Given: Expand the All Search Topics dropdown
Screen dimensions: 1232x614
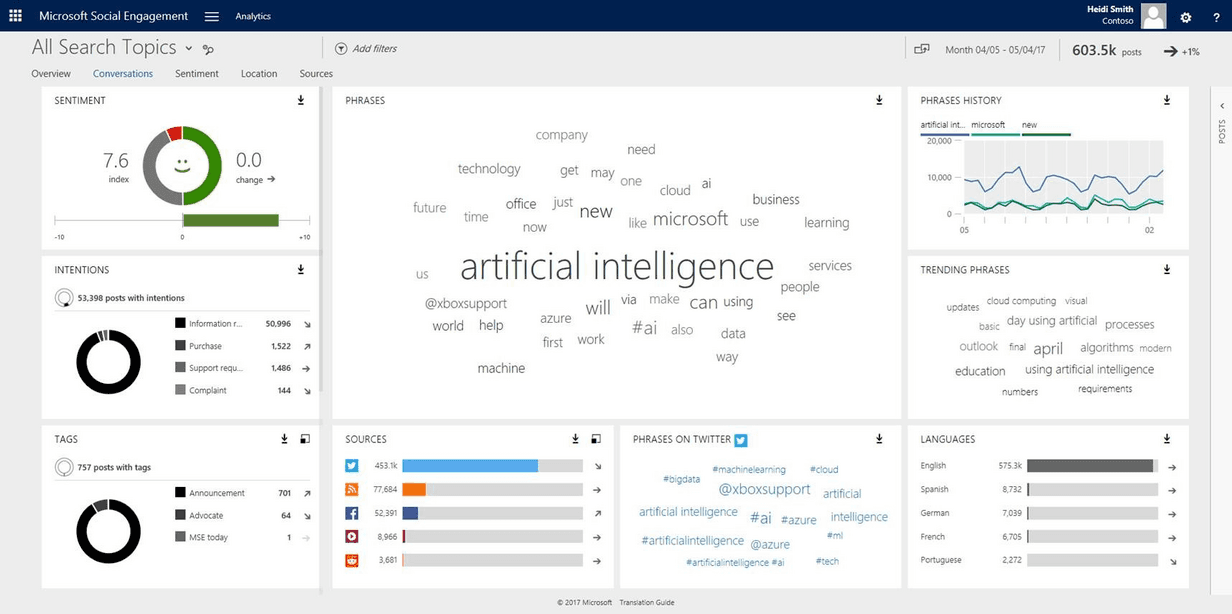Looking at the screenshot, I should pos(188,48).
